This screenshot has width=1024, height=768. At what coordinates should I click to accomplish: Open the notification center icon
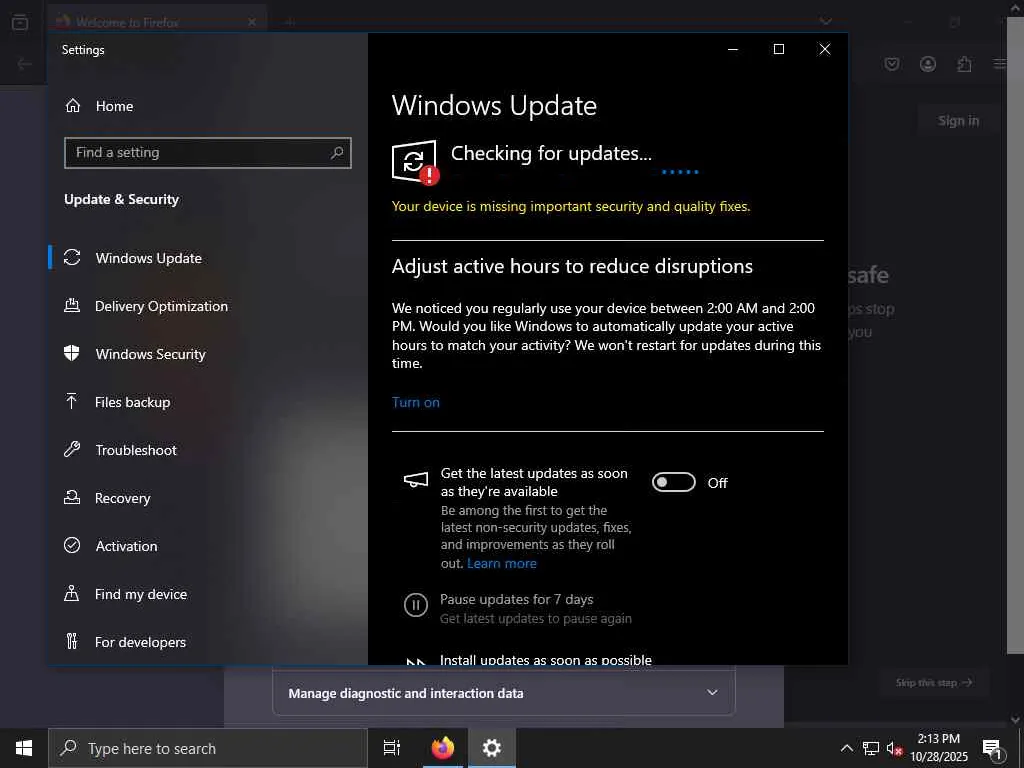tap(993, 749)
